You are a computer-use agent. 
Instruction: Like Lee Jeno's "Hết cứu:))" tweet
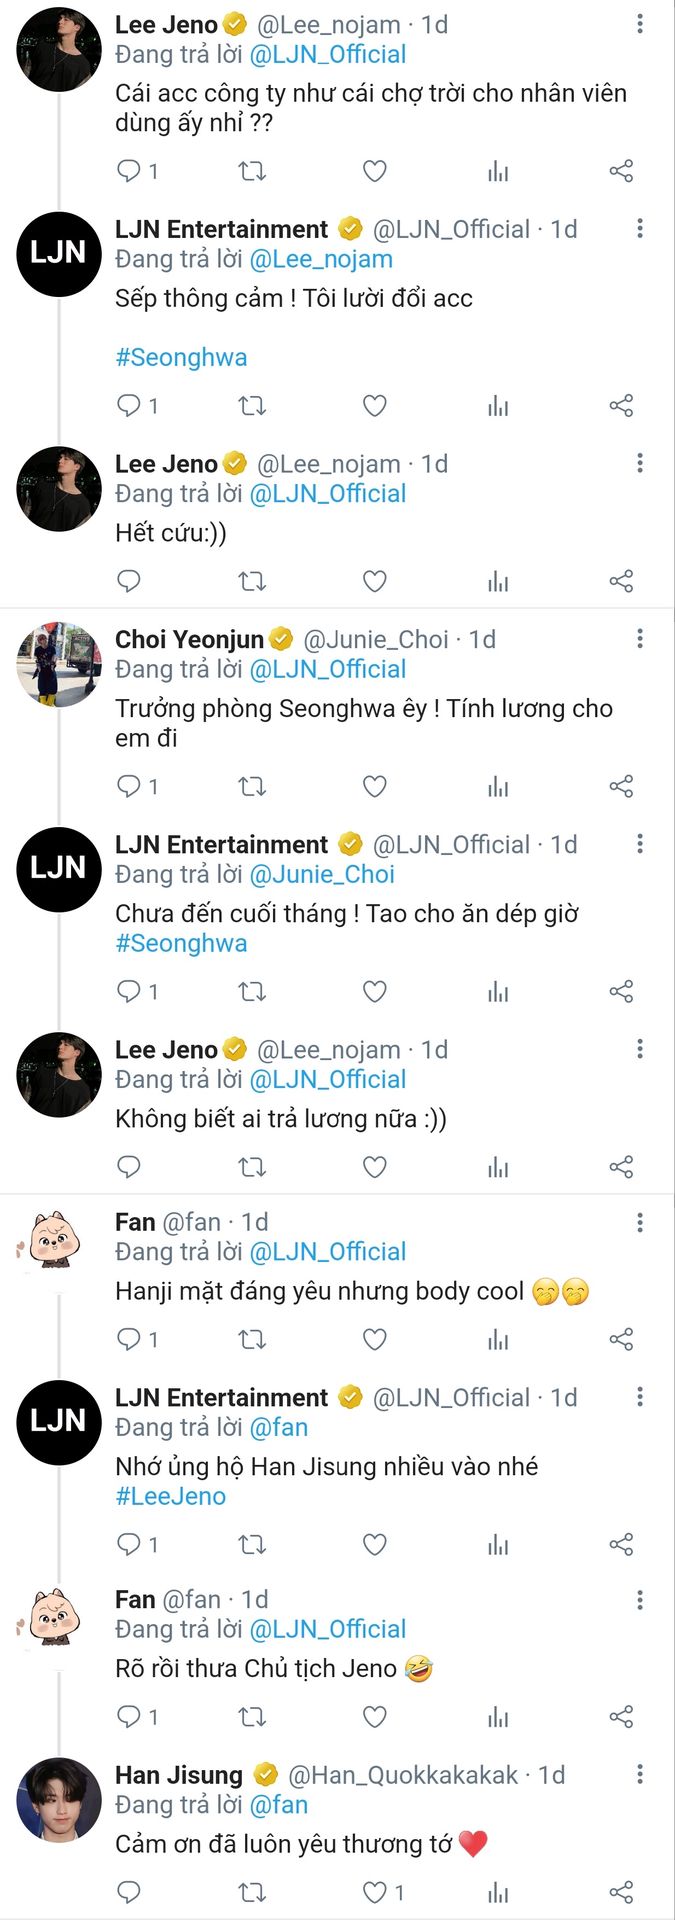point(374,581)
